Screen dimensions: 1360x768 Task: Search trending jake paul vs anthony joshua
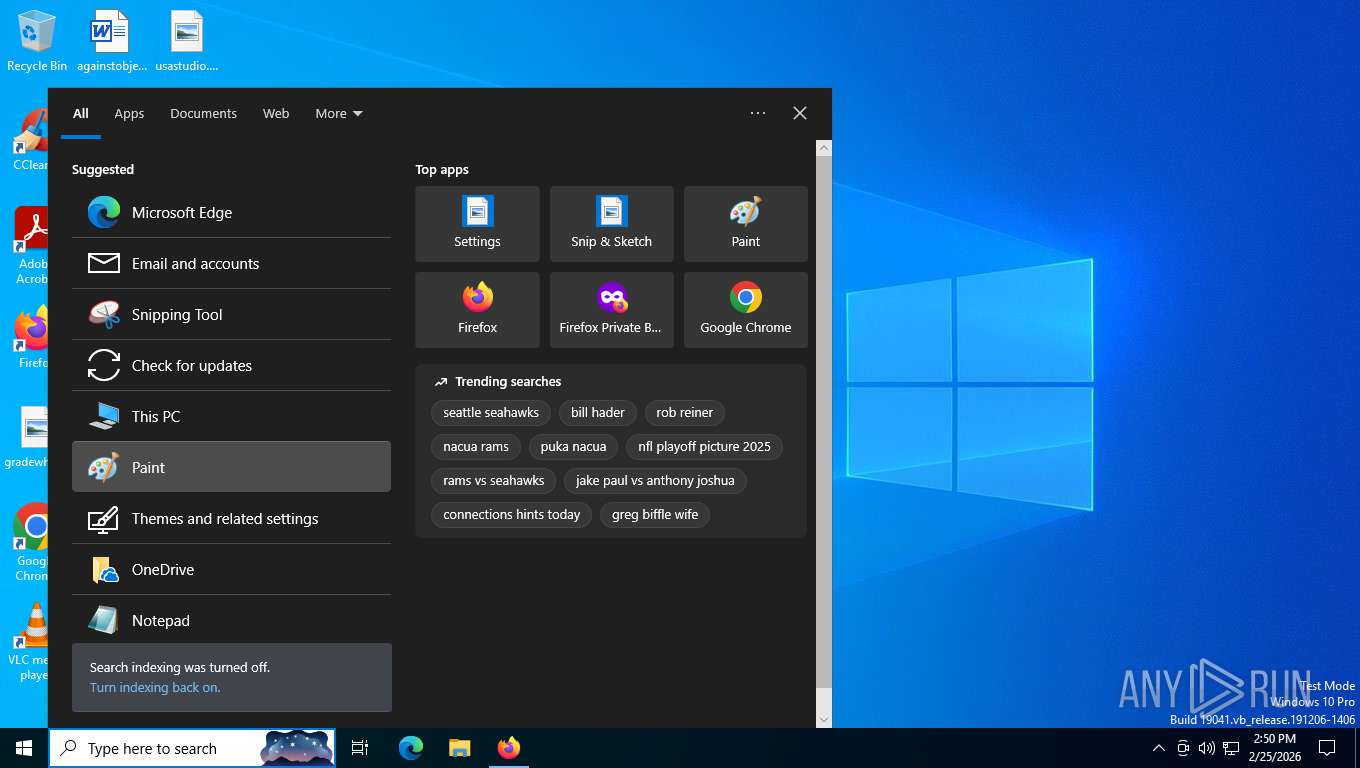click(655, 480)
